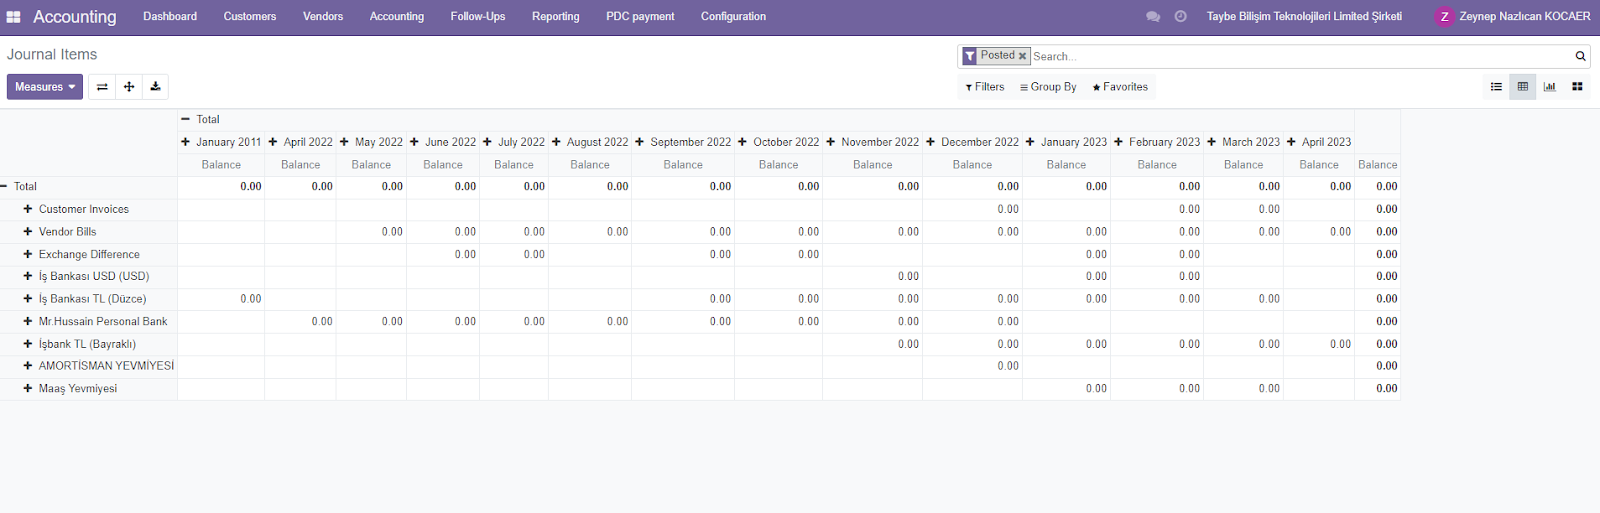
Task: Click İş Bankası TL (Düzce) January 2011 cell
Action: click(221, 299)
